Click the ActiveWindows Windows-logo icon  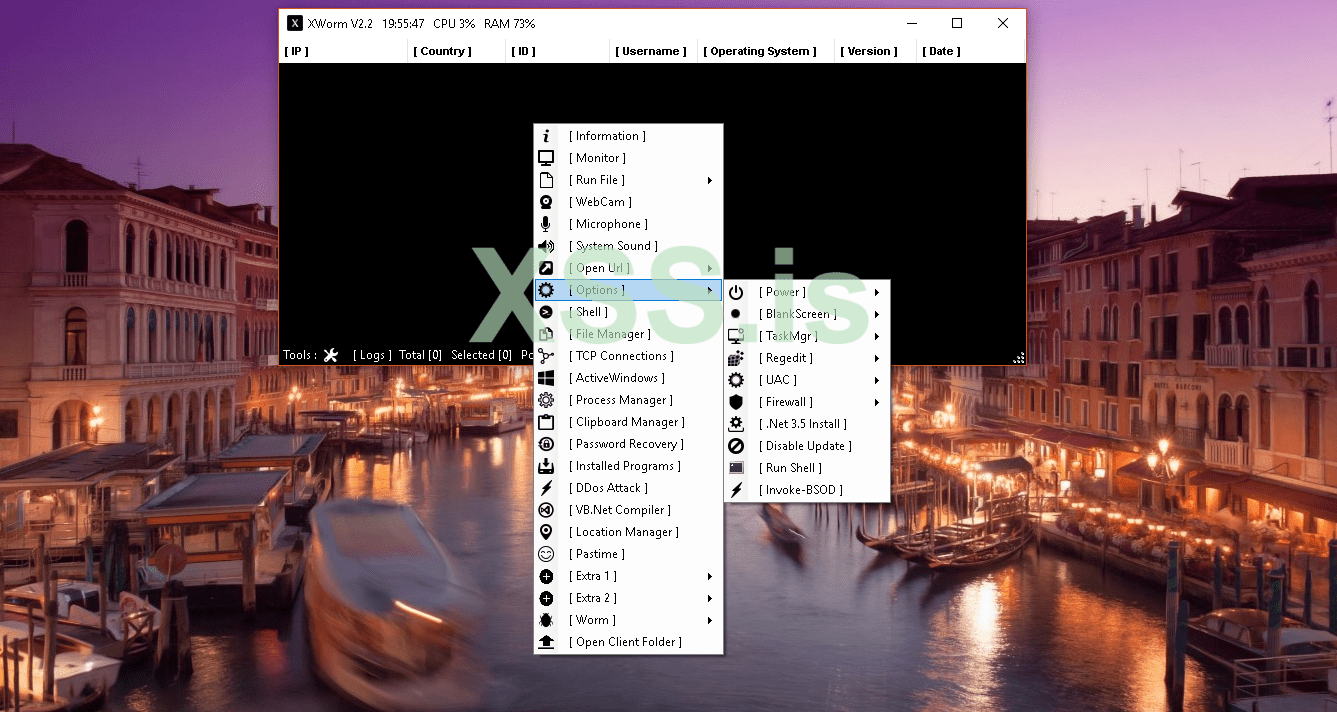[x=546, y=378]
